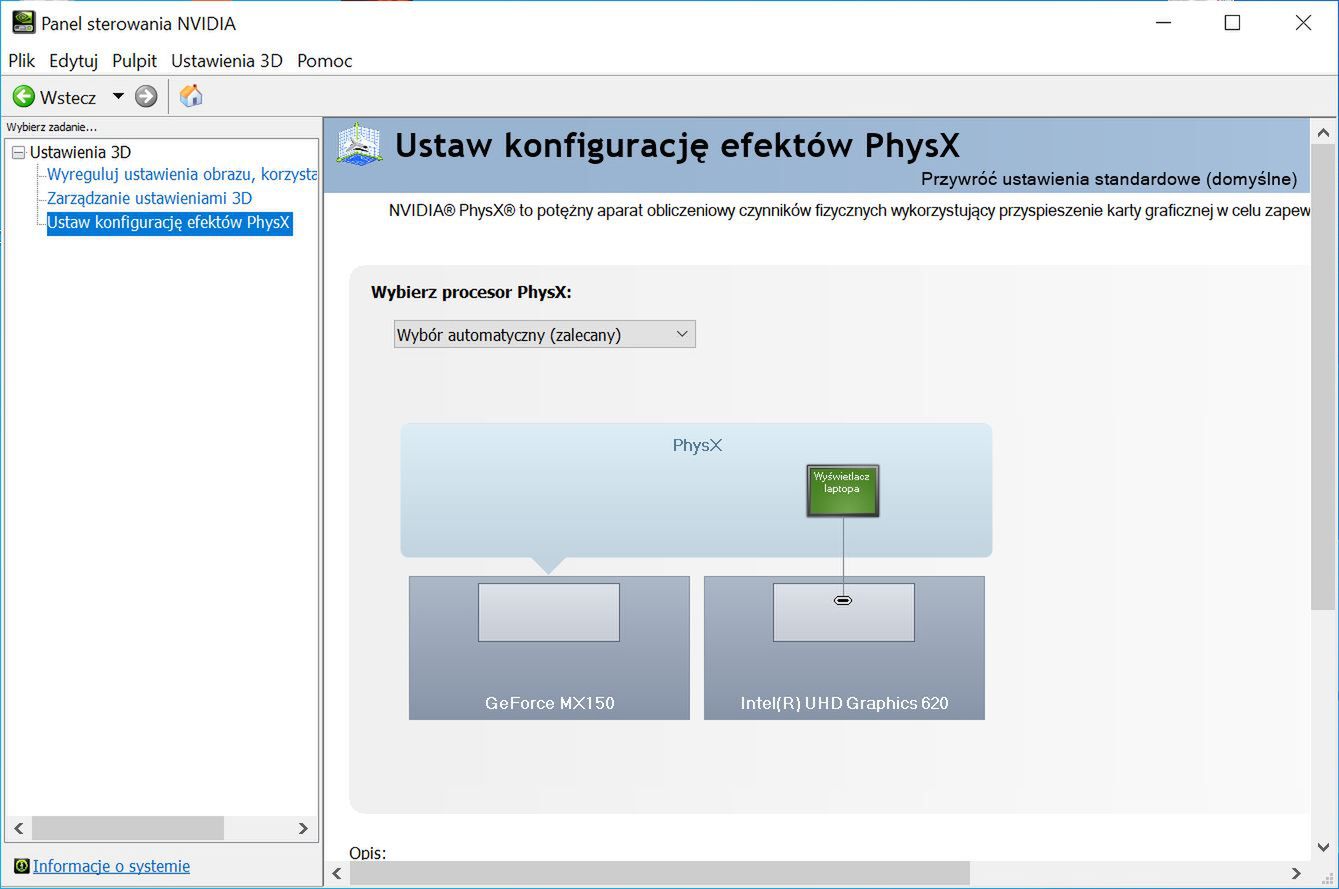Click the forward navigation arrow icon
This screenshot has height=889, width=1339.
(x=146, y=97)
